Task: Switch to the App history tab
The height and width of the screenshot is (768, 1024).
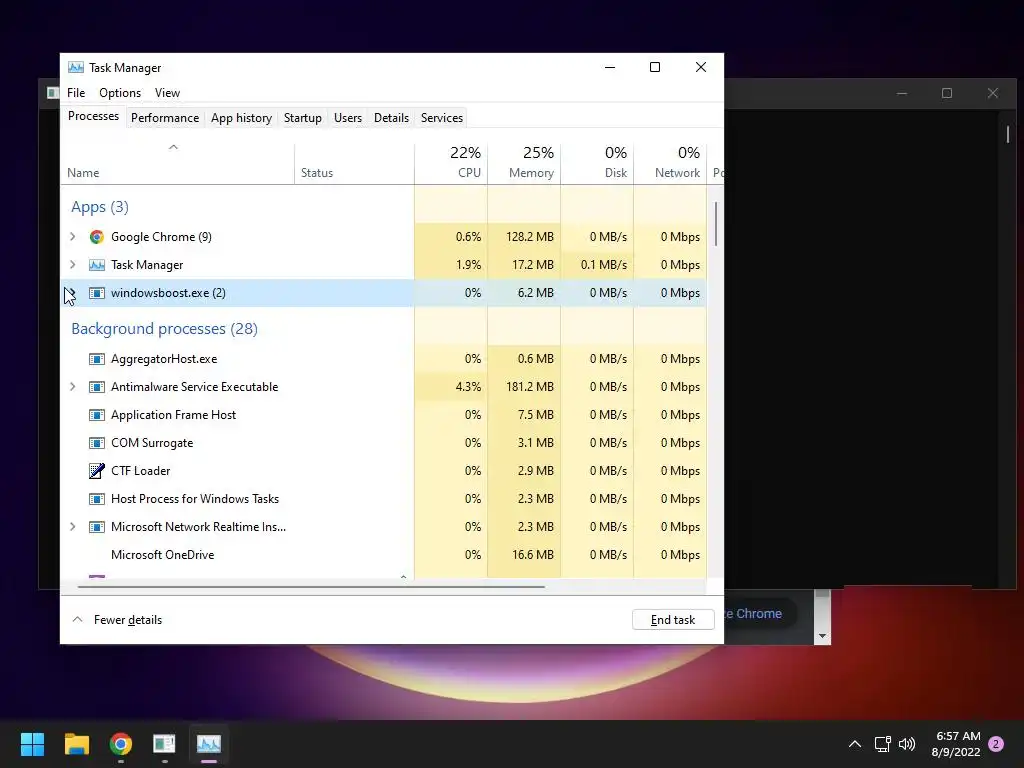Action: click(242, 118)
